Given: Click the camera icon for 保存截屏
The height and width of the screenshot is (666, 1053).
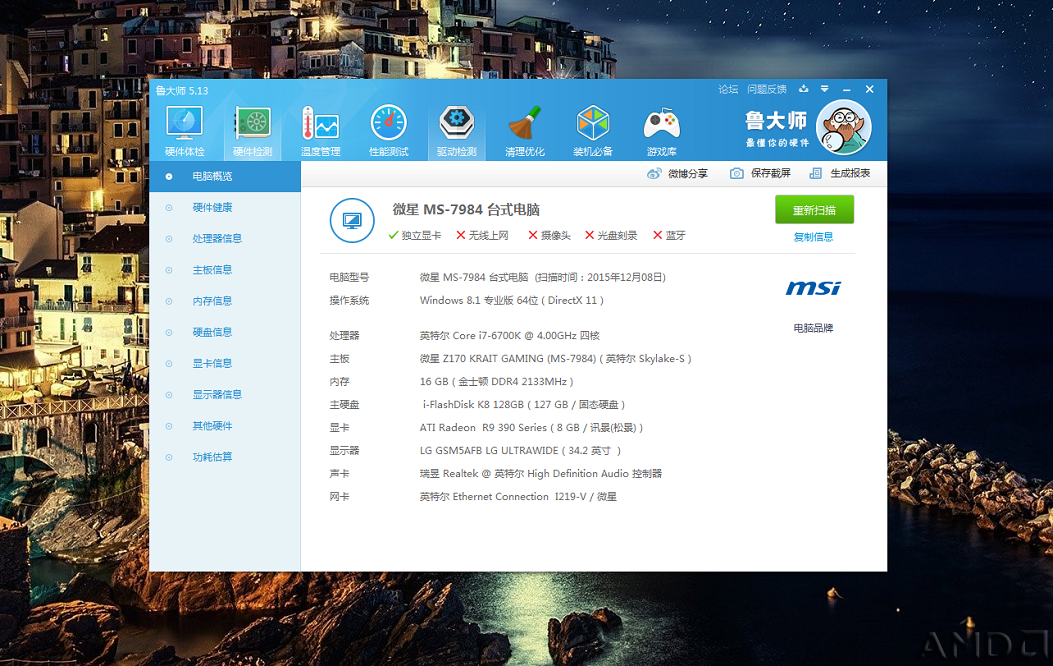Looking at the screenshot, I should (737, 173).
